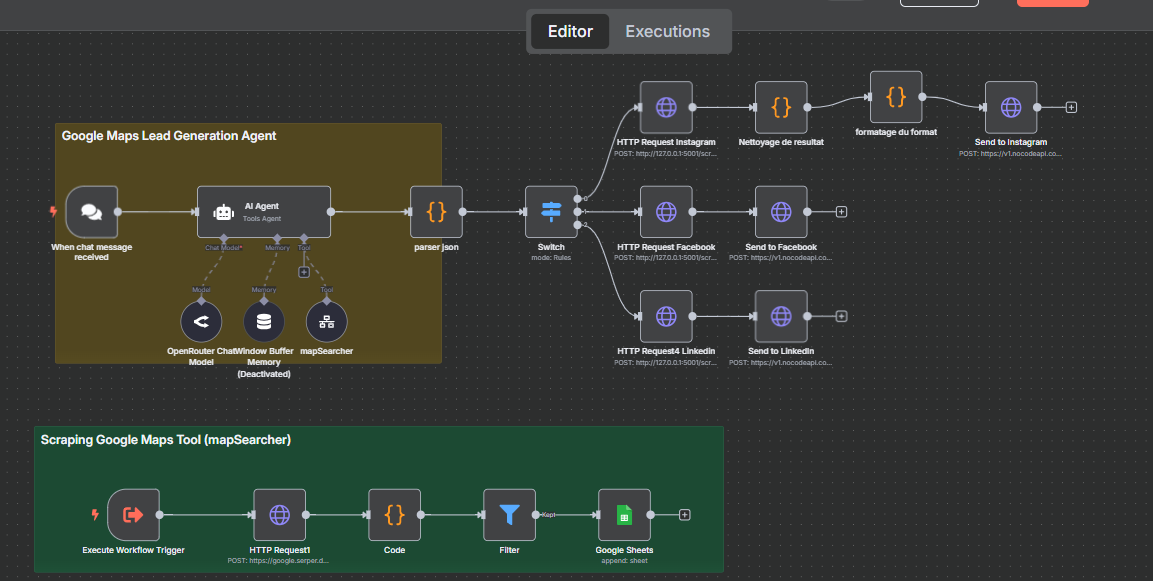Viewport: 1153px width, 581px height.
Task: Click the AI Agent Memory connector
Action: (x=277, y=238)
